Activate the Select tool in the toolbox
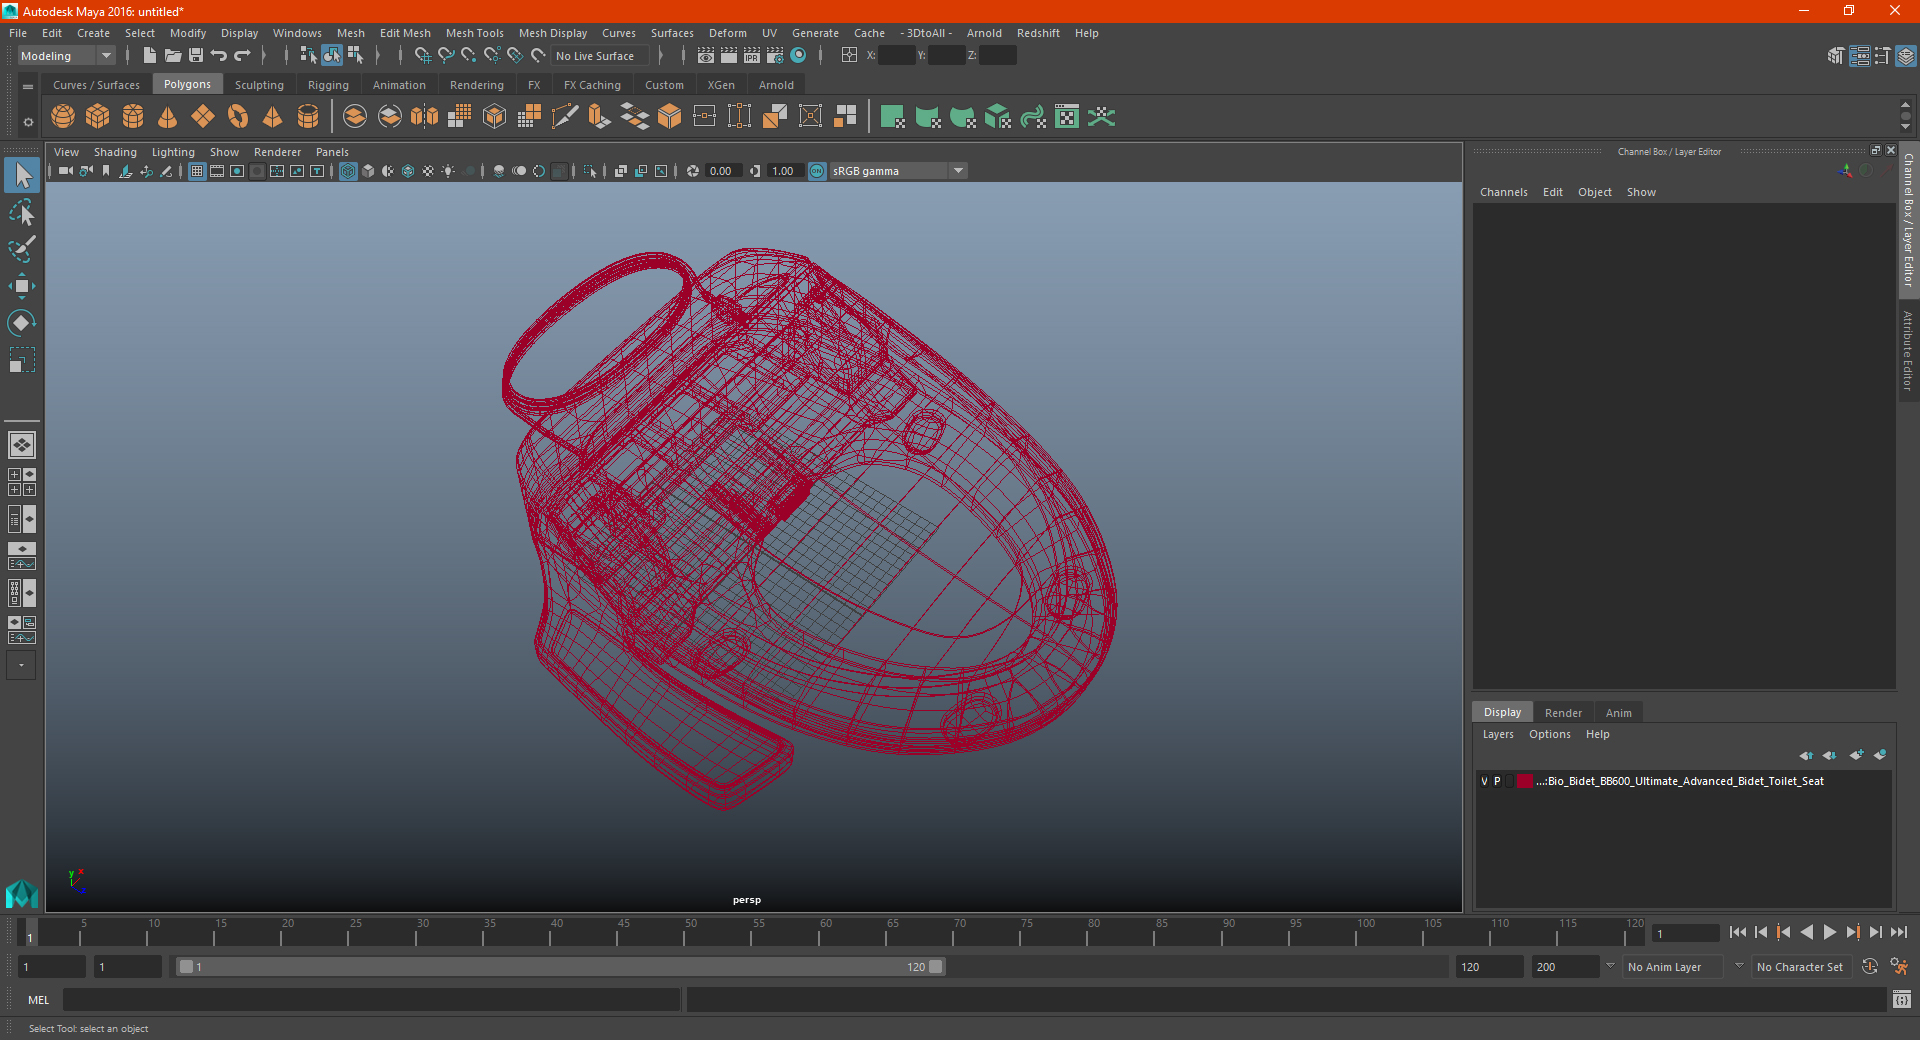 [22, 176]
